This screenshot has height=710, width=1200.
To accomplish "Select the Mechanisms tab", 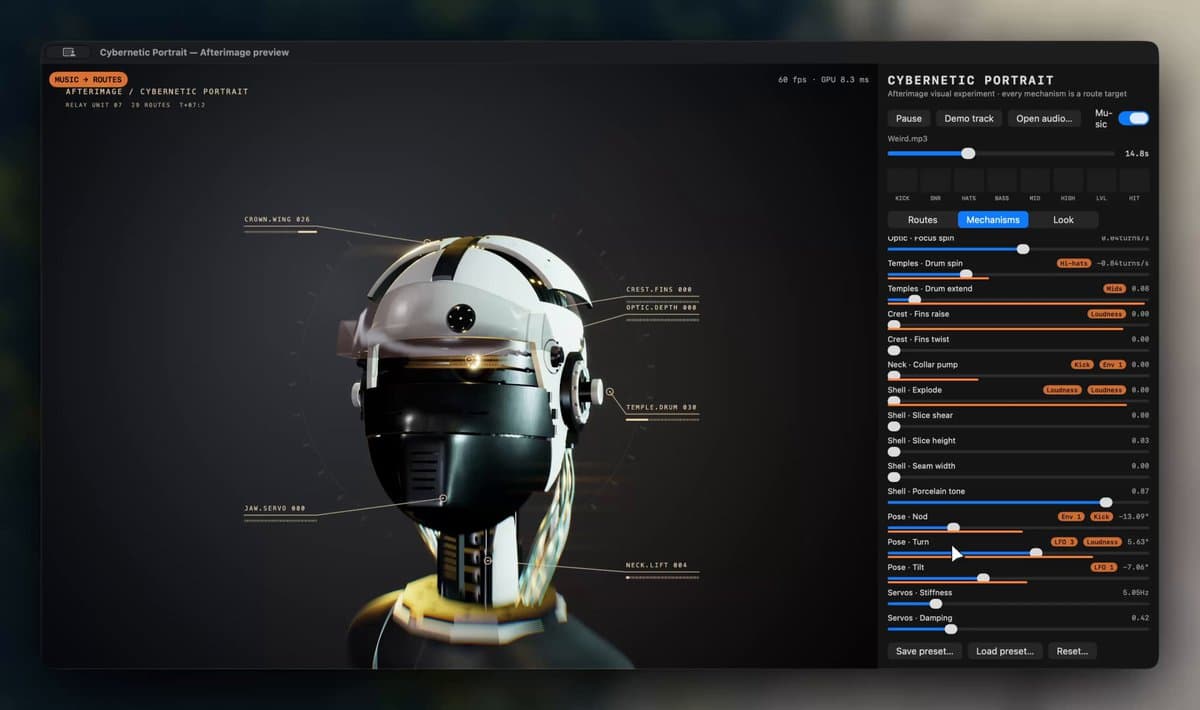I will [993, 220].
